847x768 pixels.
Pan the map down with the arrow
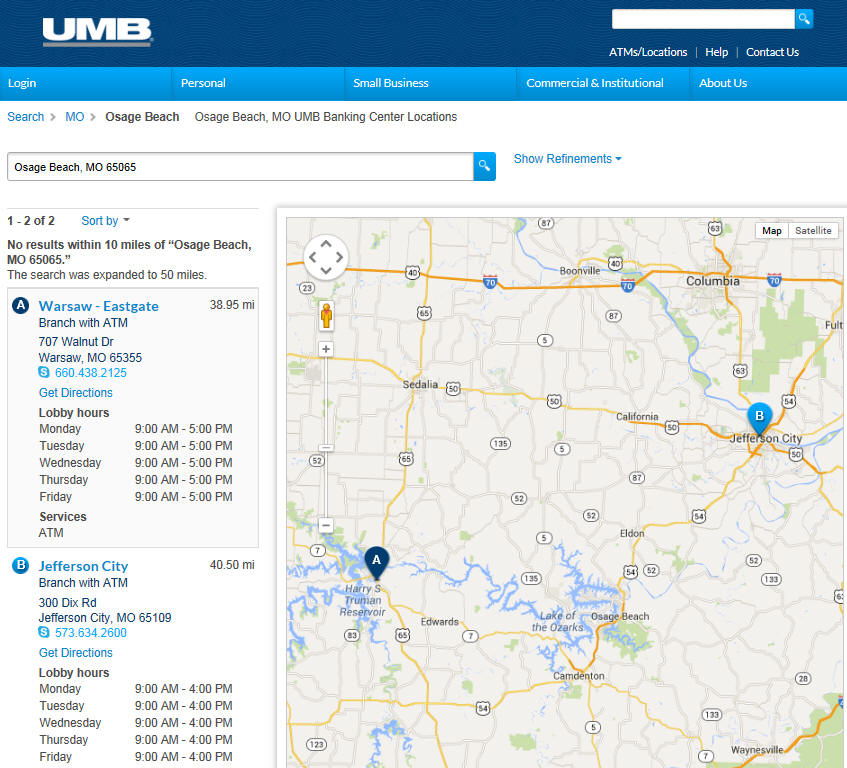pos(326,270)
